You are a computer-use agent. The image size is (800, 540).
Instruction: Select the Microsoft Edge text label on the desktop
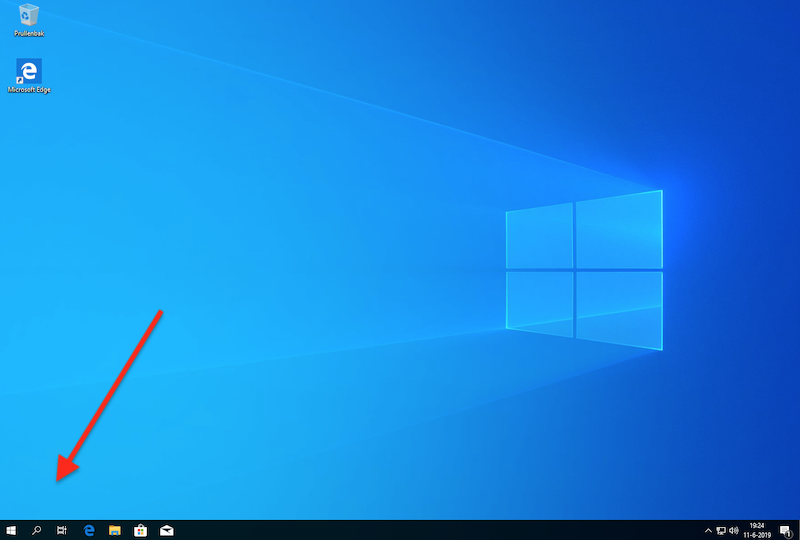click(x=29, y=89)
